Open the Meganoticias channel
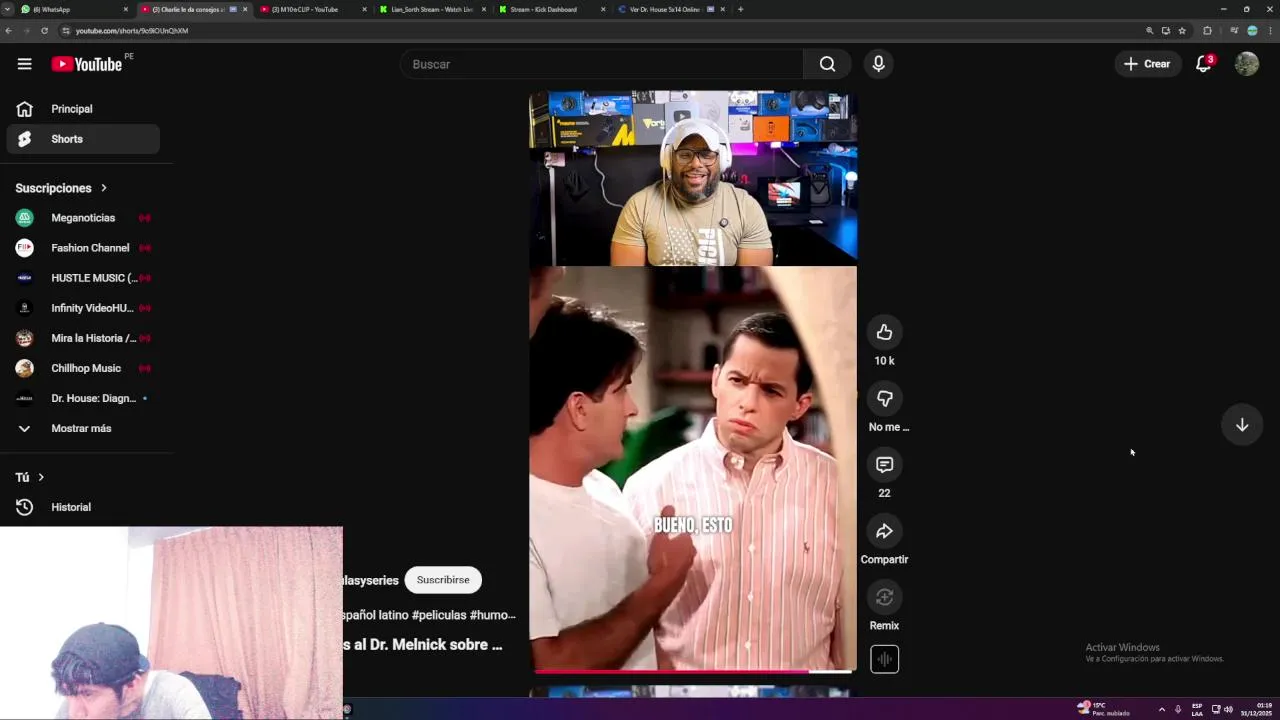This screenshot has height=720, width=1280. coord(83,218)
